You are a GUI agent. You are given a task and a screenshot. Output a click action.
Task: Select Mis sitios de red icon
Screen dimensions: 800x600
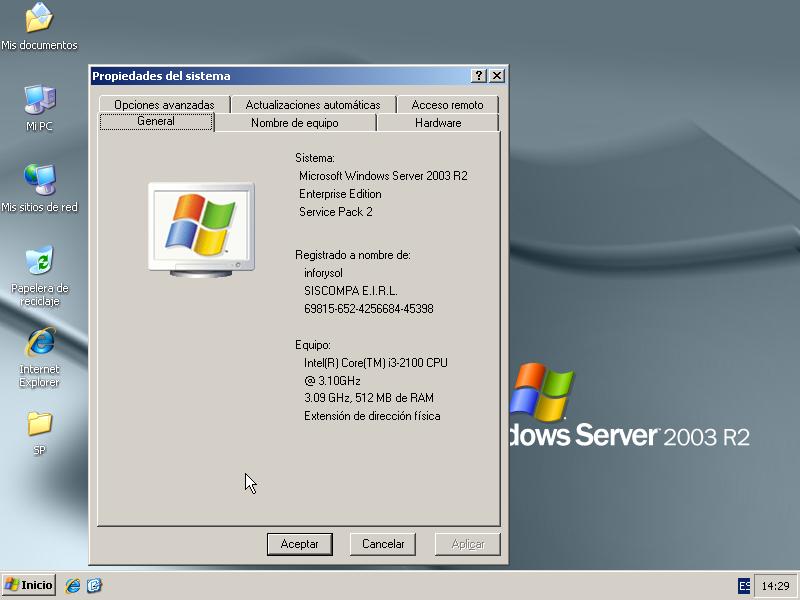point(39,188)
